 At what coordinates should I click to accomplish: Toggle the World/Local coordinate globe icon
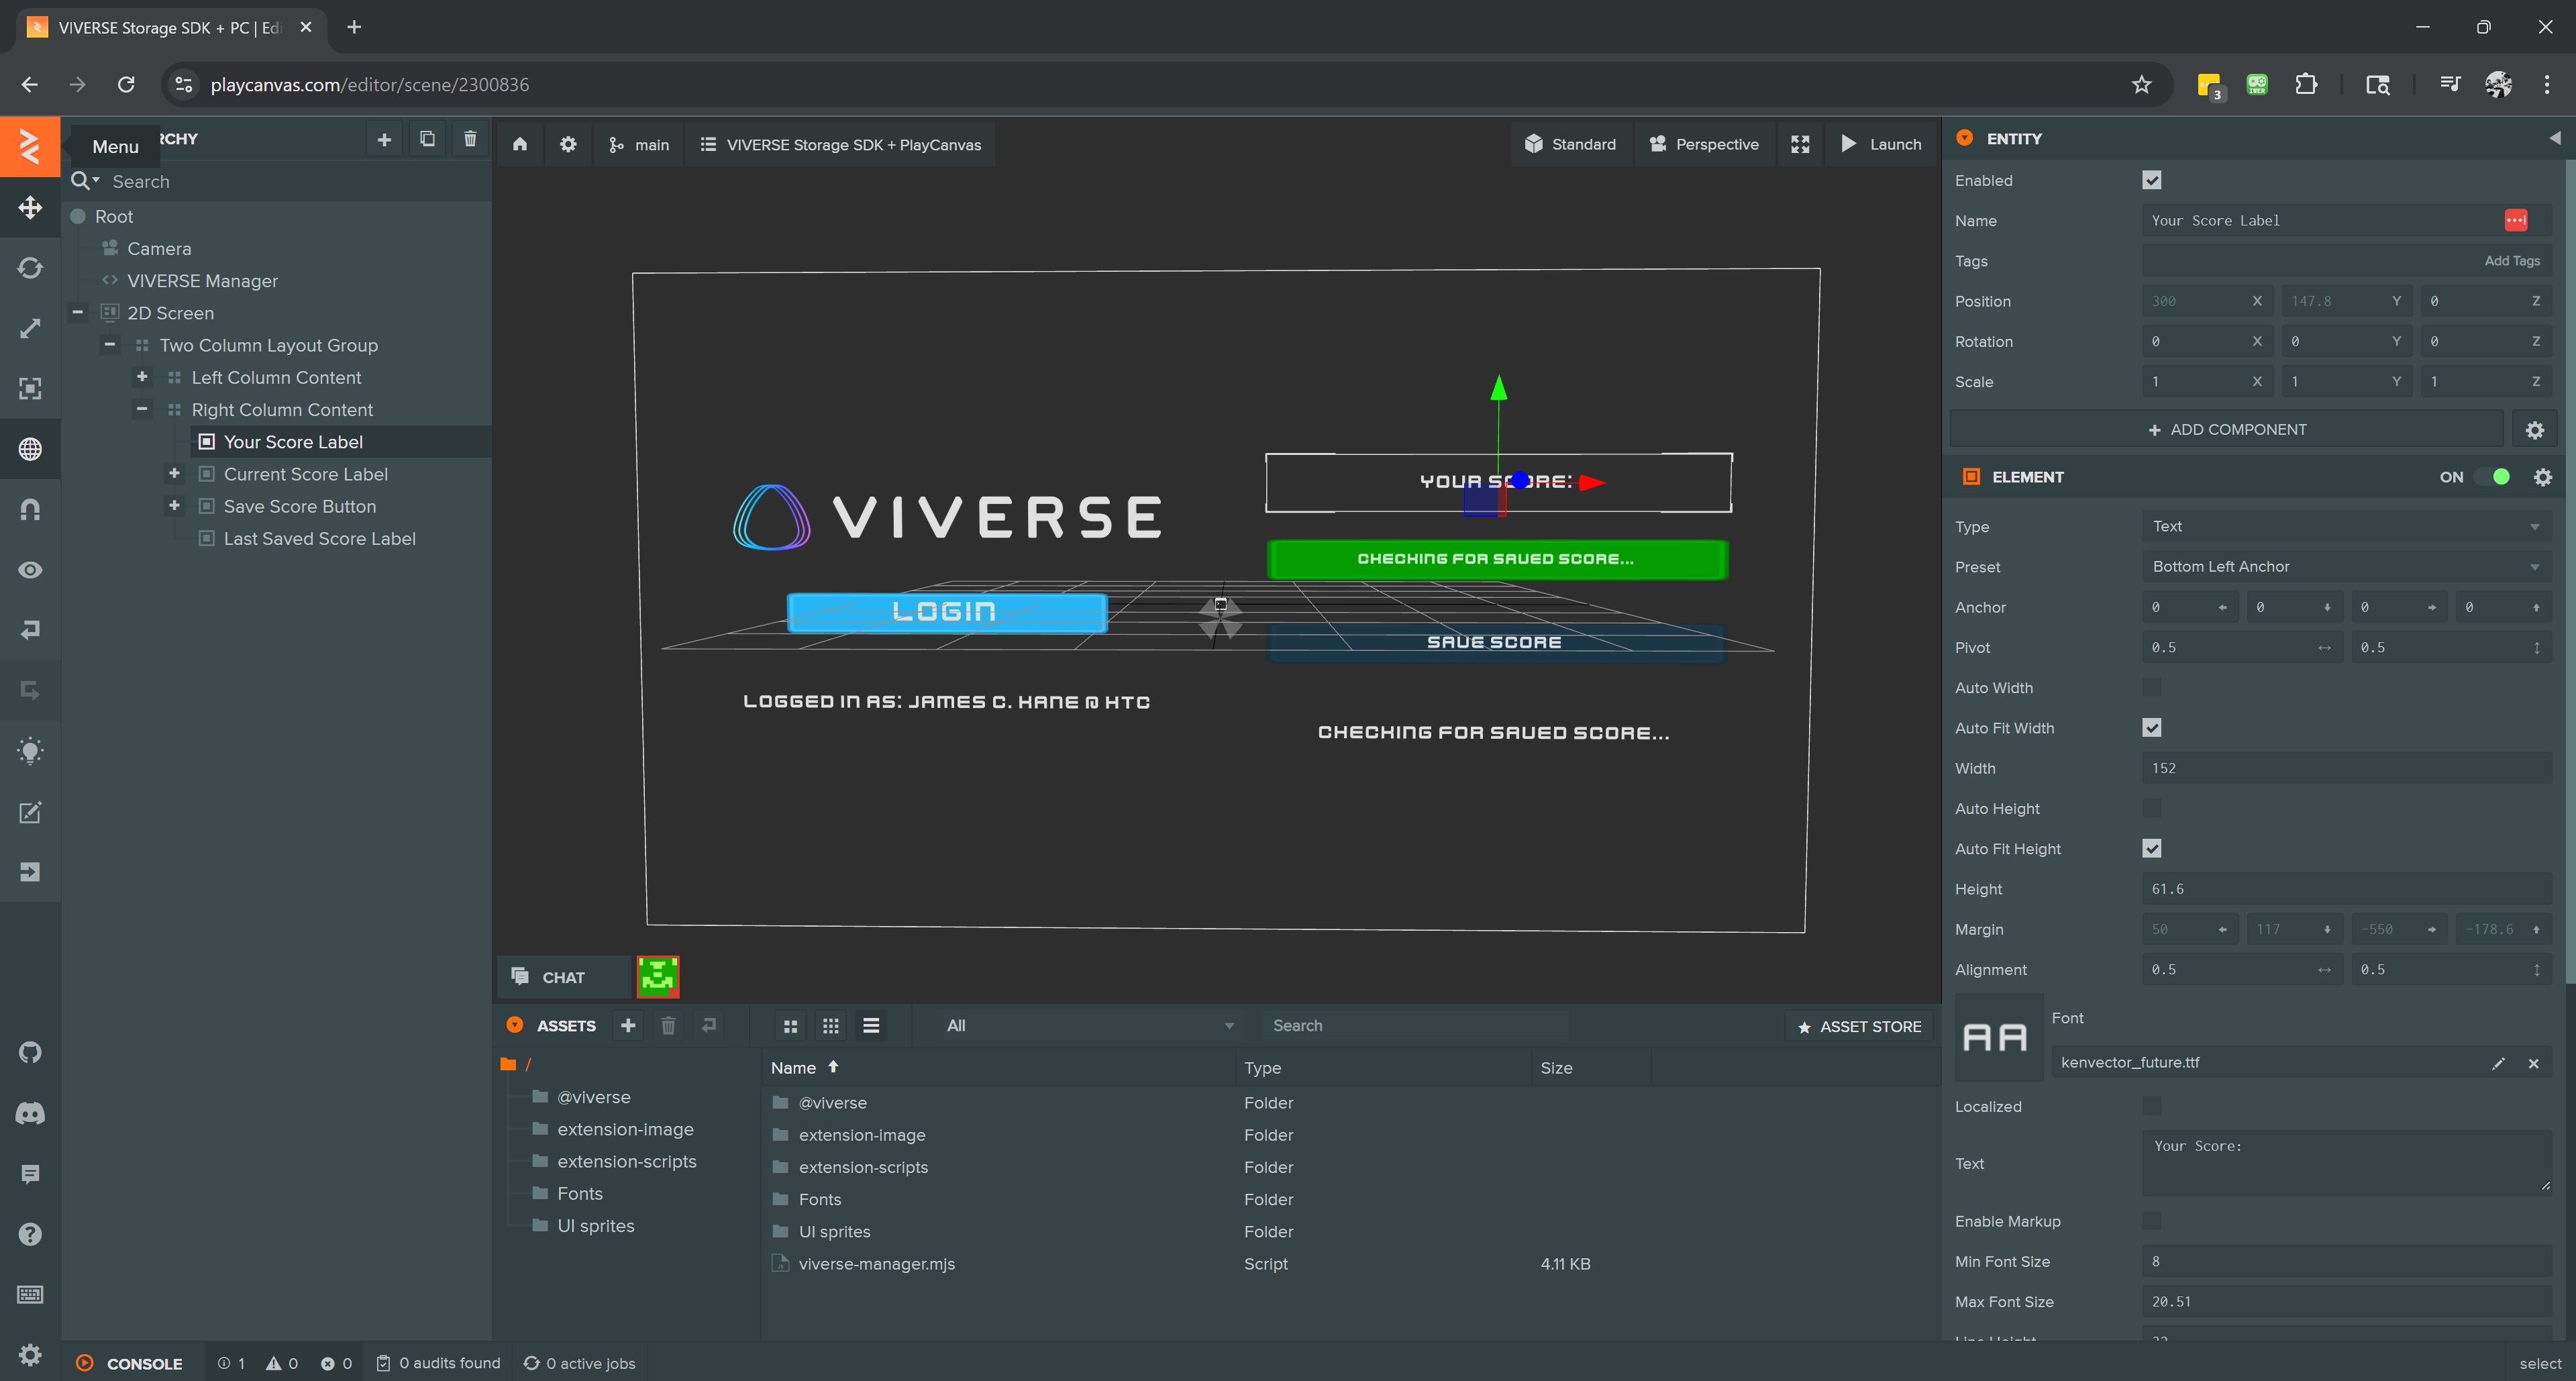[30, 449]
